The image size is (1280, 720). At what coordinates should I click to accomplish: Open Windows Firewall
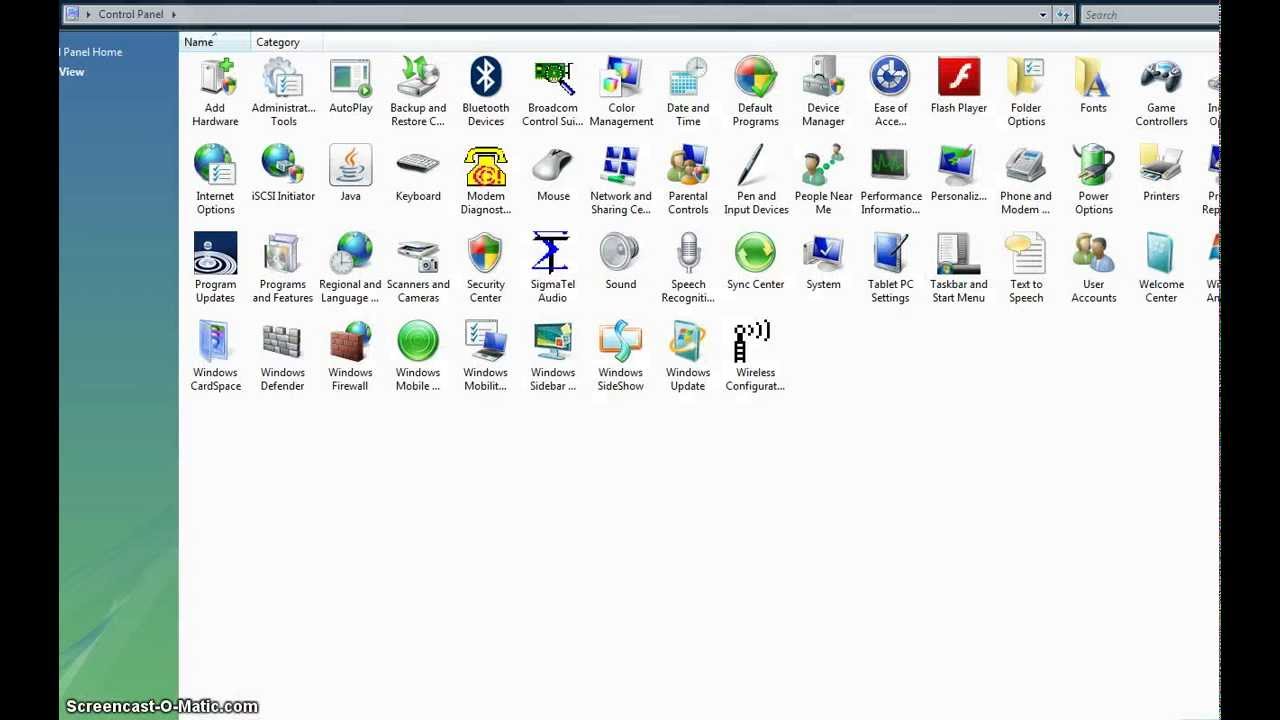(350, 356)
